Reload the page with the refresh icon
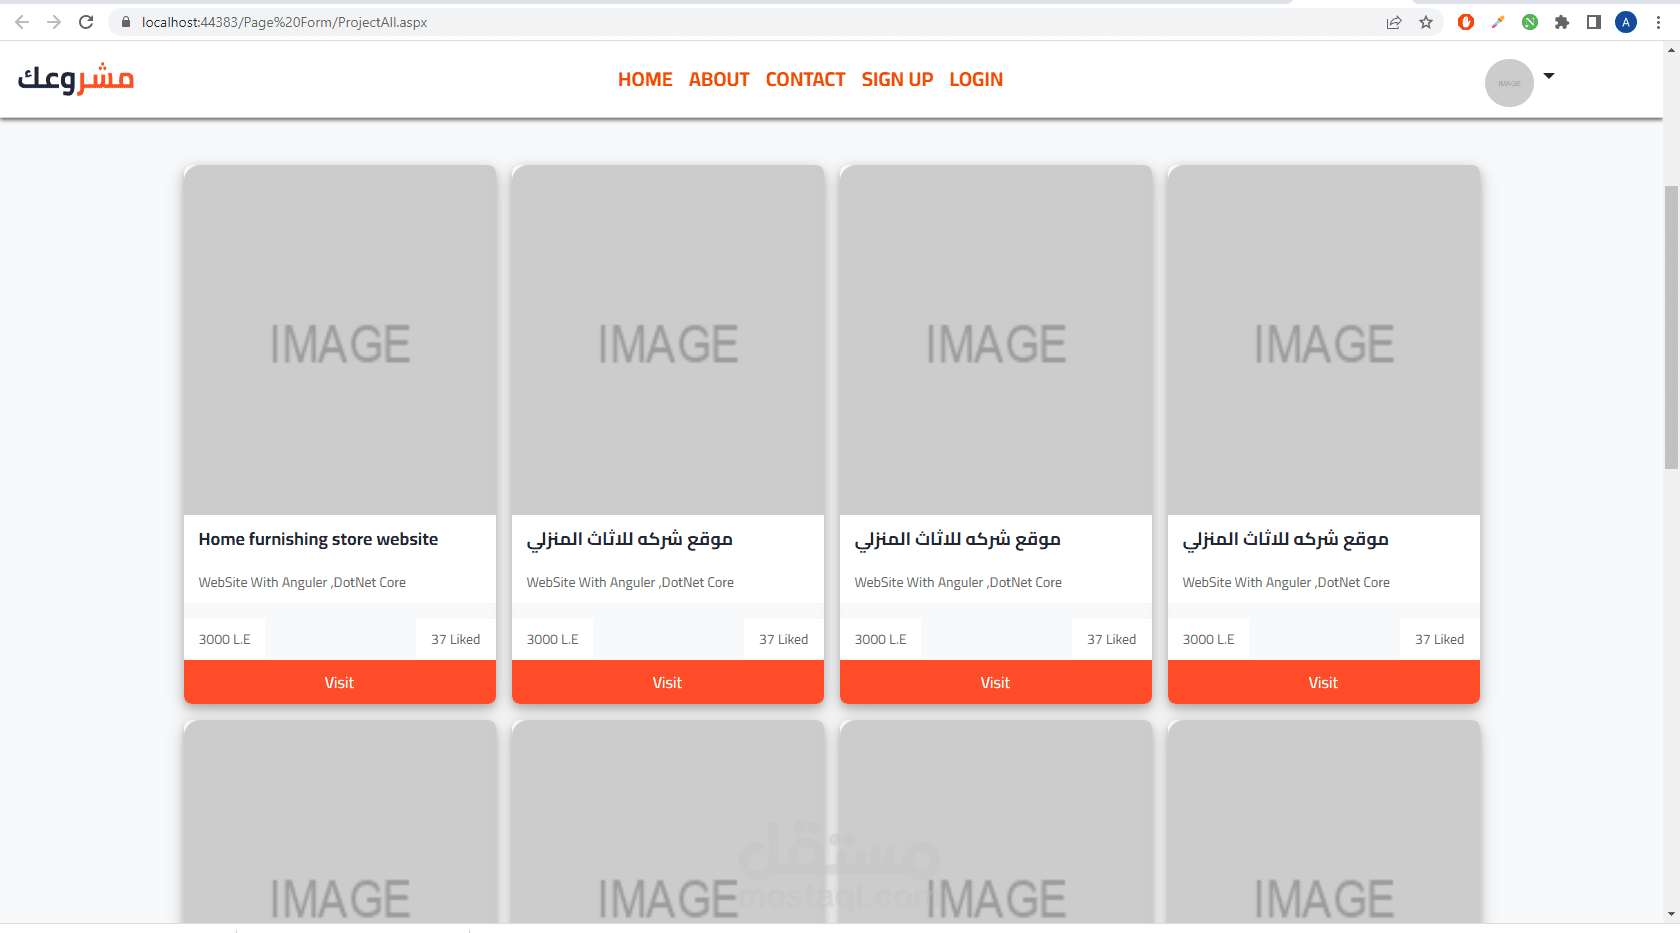1680x933 pixels. pos(86,22)
